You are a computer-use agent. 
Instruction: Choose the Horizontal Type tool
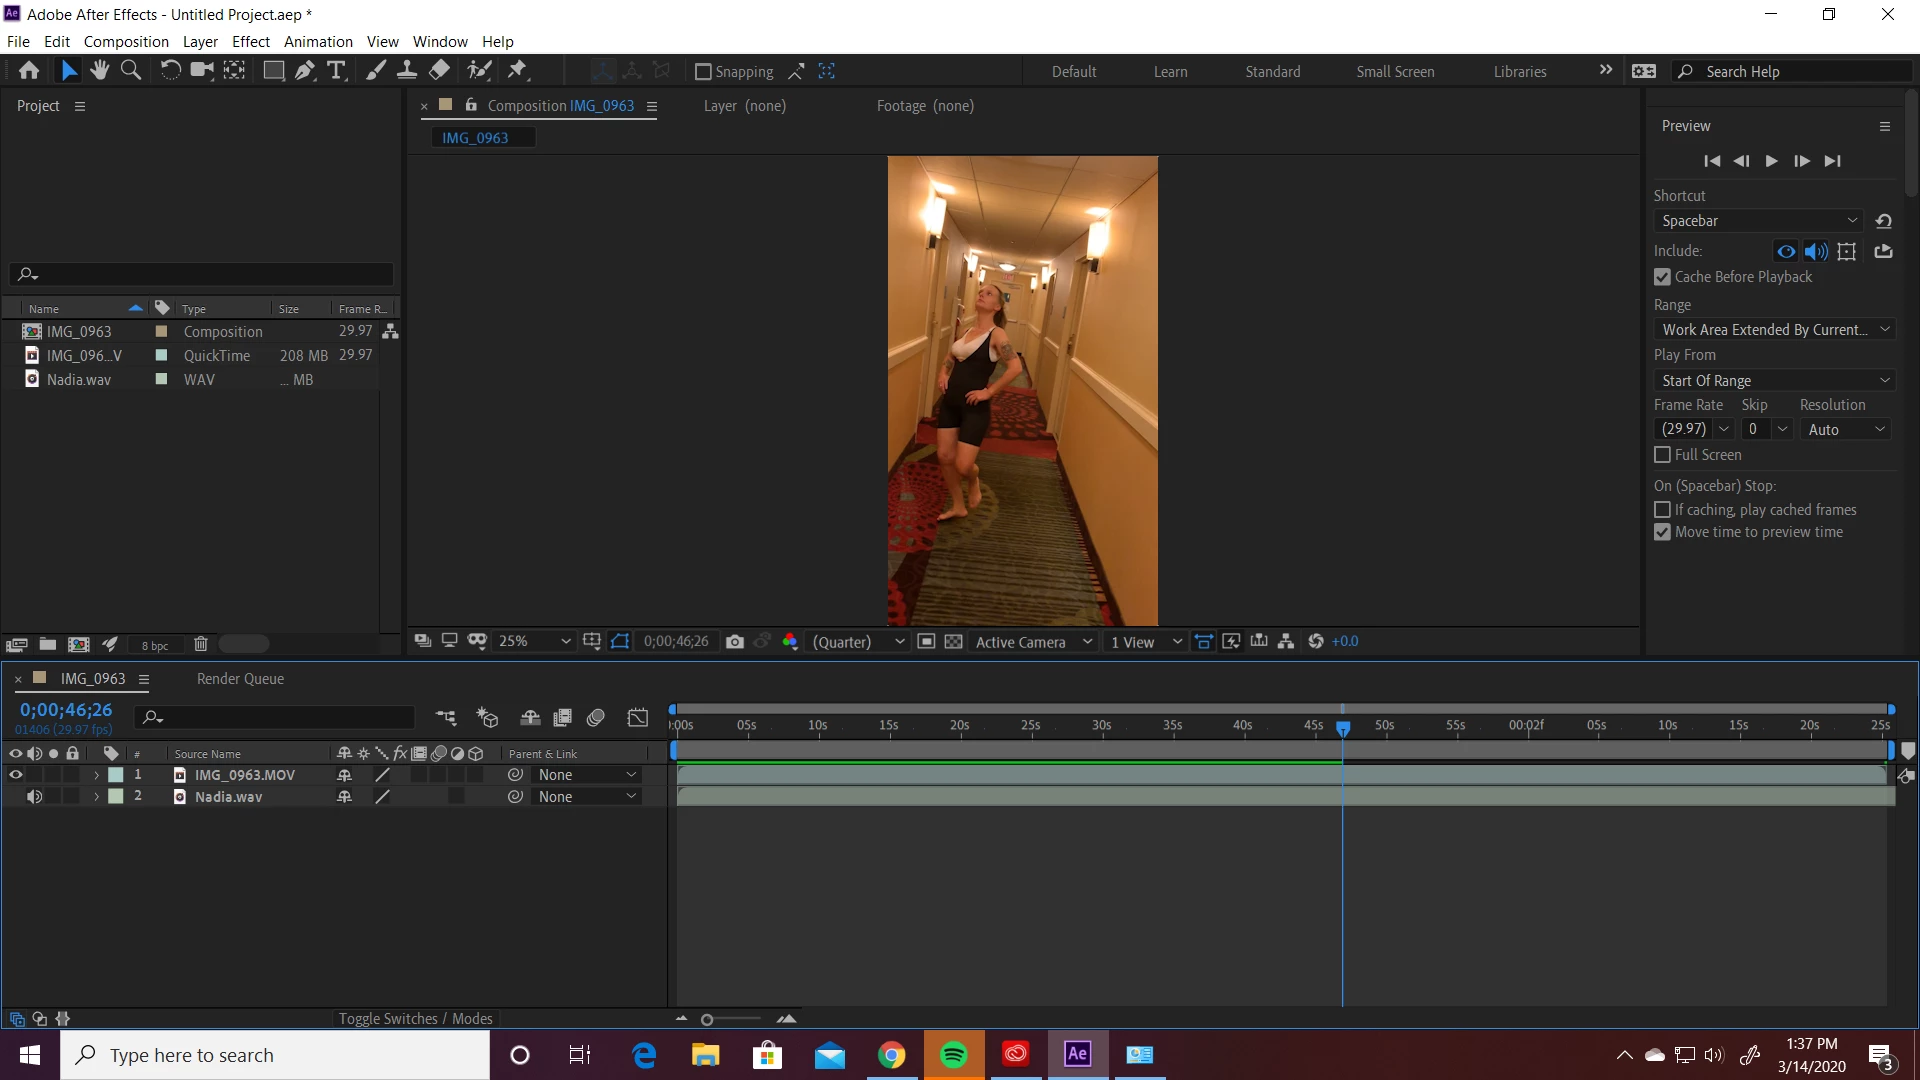click(337, 70)
